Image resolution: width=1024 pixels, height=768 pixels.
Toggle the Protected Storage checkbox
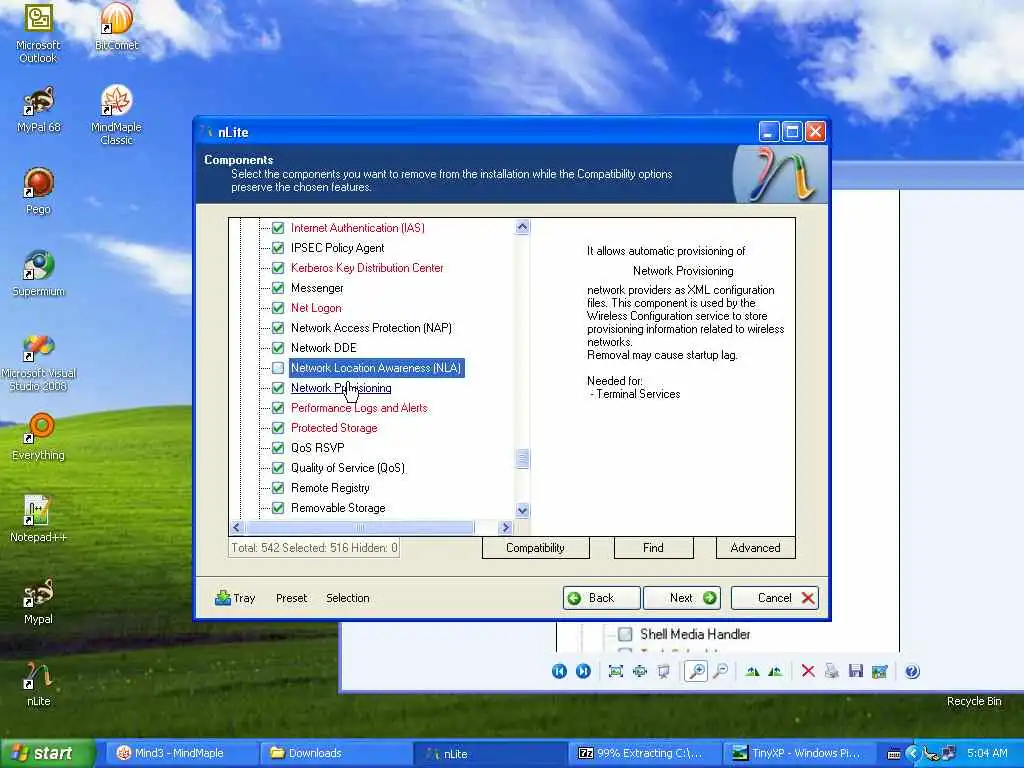pyautogui.click(x=278, y=428)
